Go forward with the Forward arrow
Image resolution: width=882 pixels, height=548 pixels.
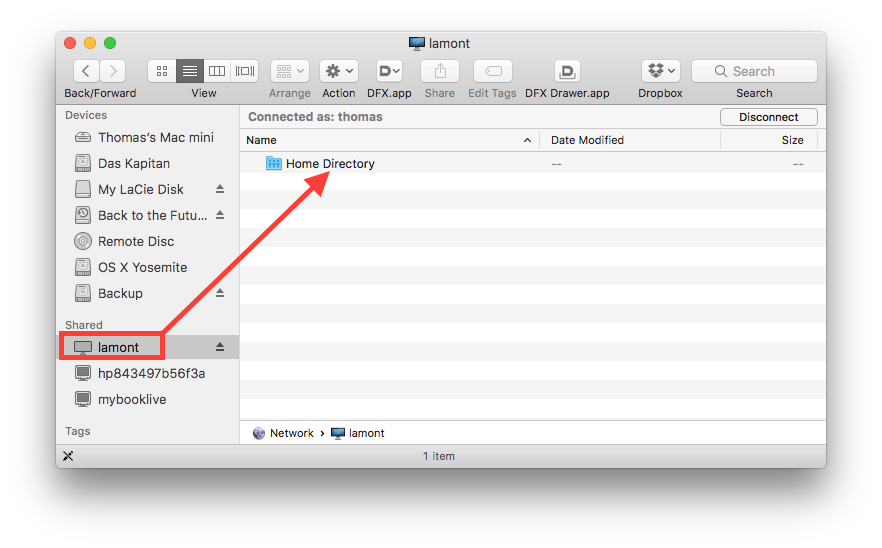[113, 71]
